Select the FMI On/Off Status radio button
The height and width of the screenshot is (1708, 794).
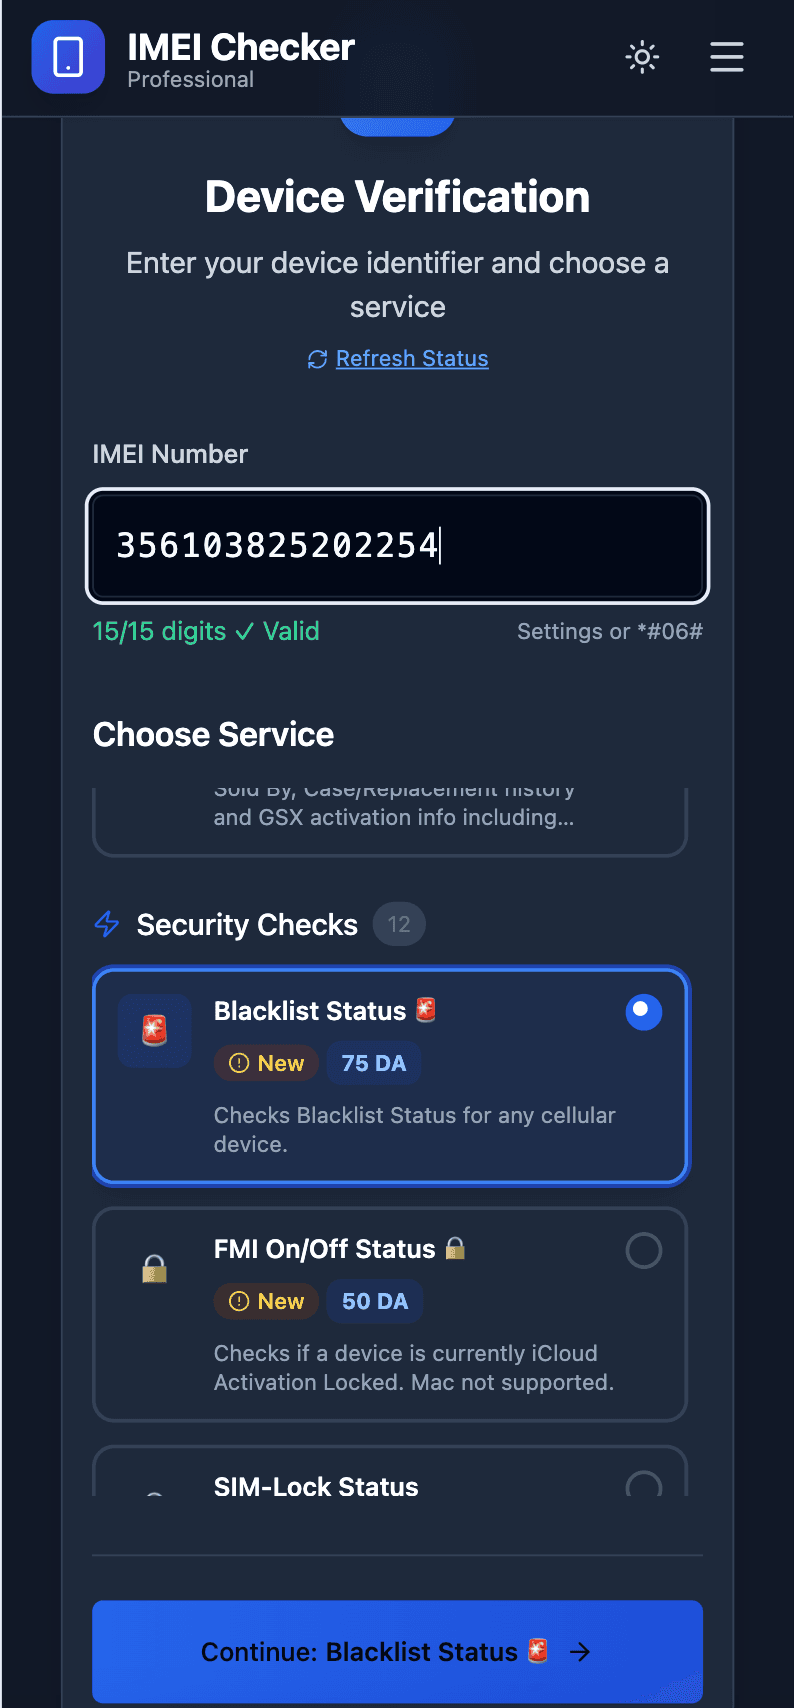(x=643, y=1250)
